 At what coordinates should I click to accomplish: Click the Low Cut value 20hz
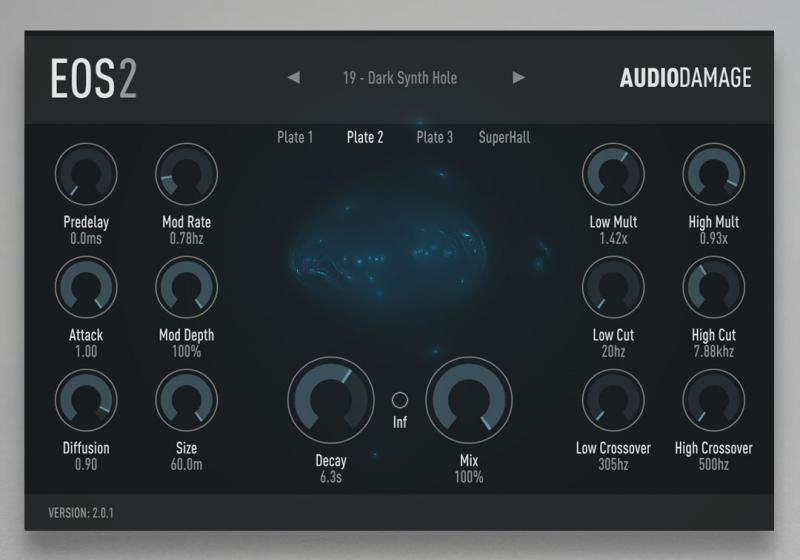point(613,351)
